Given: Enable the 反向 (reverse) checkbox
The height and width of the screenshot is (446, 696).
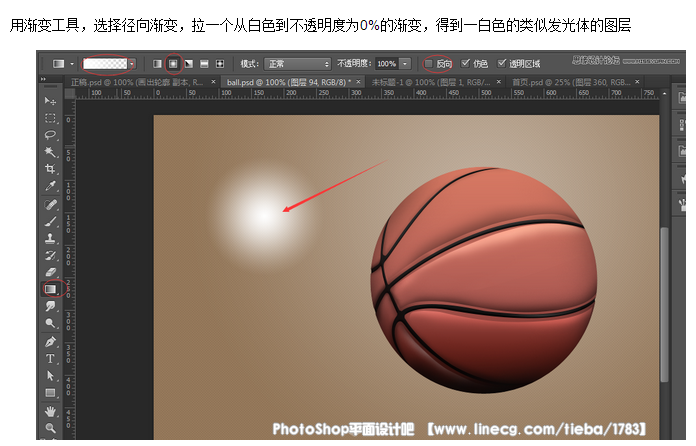Looking at the screenshot, I should point(428,64).
